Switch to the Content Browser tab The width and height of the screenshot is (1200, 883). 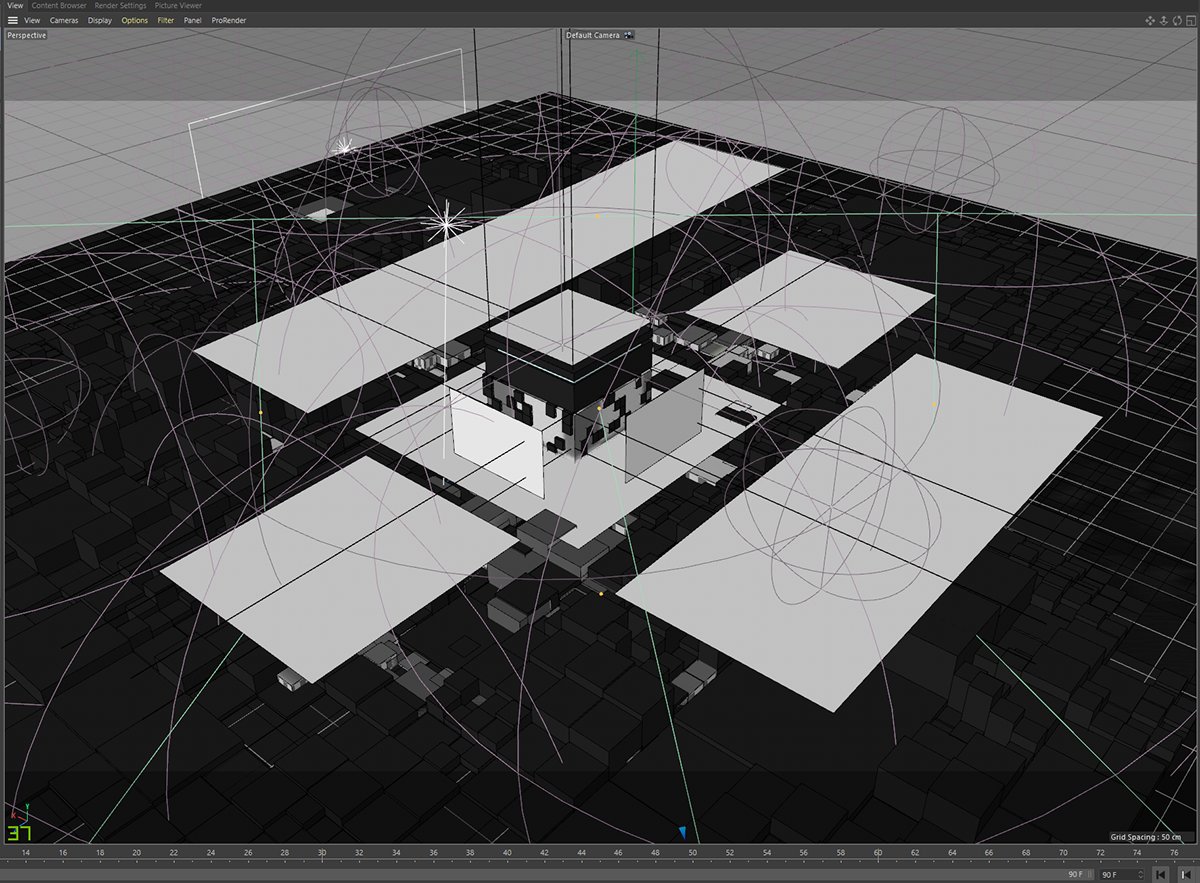pos(59,5)
